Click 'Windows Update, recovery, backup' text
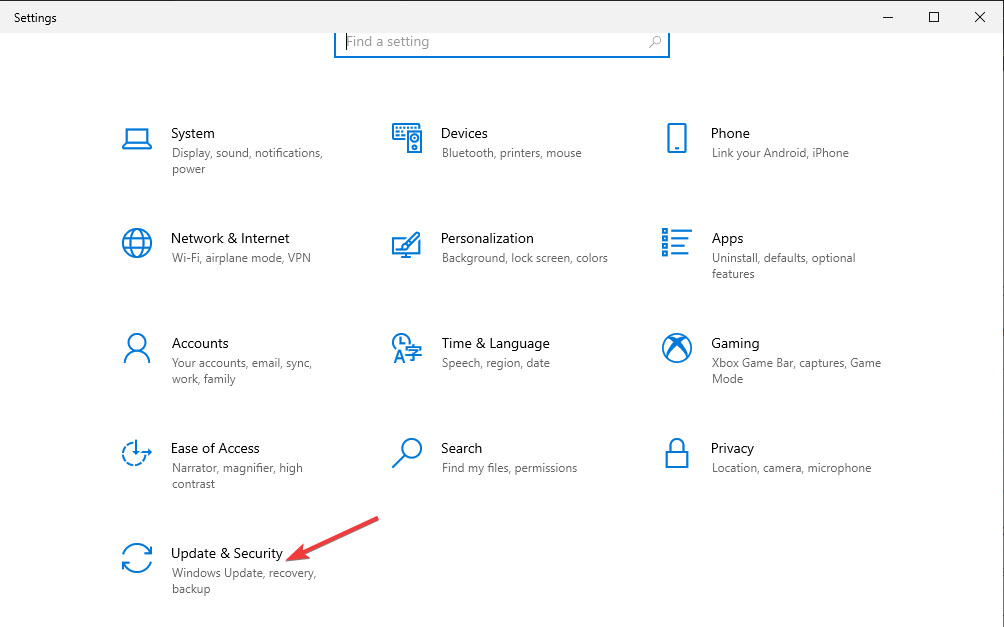Image resolution: width=1004 pixels, height=627 pixels. (x=244, y=581)
